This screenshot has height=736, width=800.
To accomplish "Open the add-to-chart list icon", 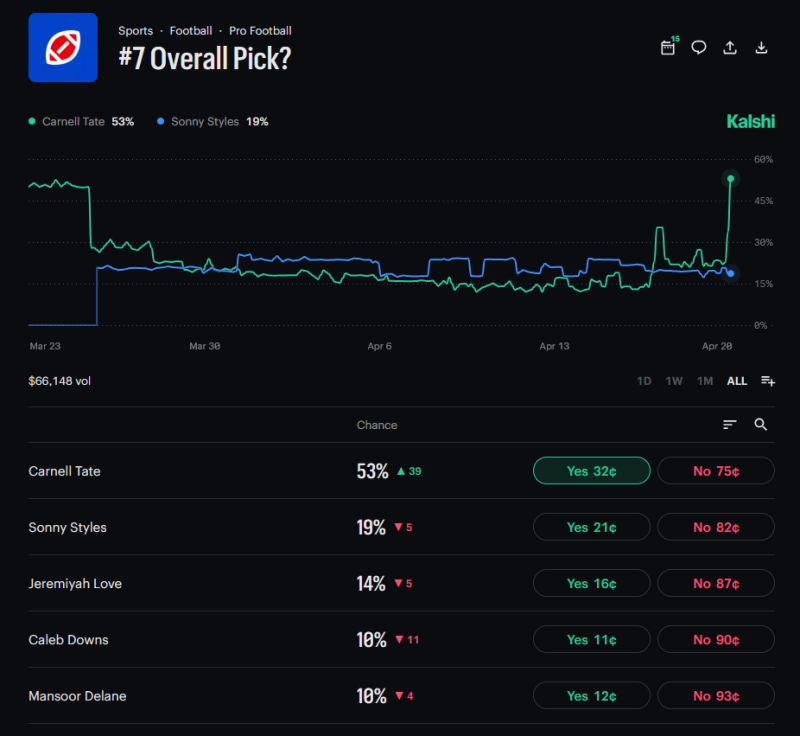I will point(768,381).
